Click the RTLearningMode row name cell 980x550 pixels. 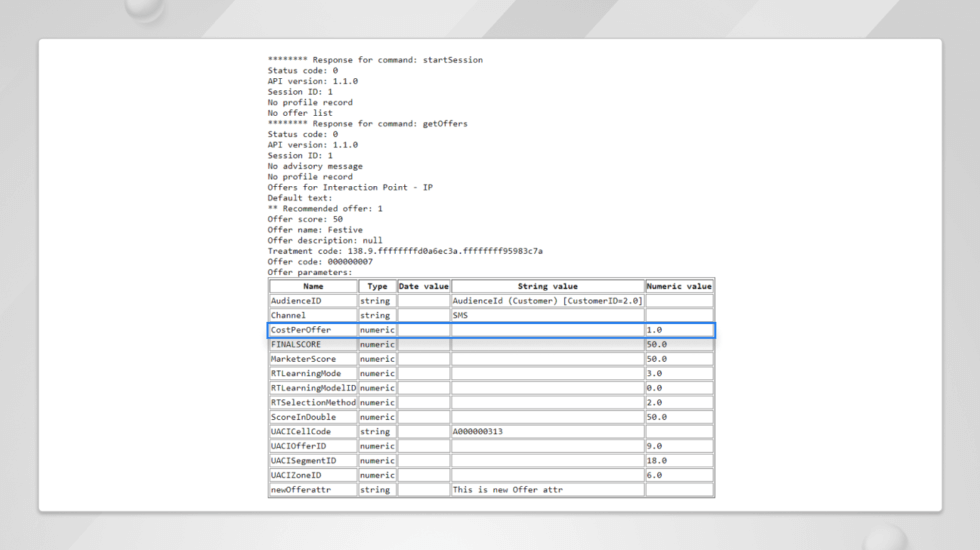tap(313, 373)
